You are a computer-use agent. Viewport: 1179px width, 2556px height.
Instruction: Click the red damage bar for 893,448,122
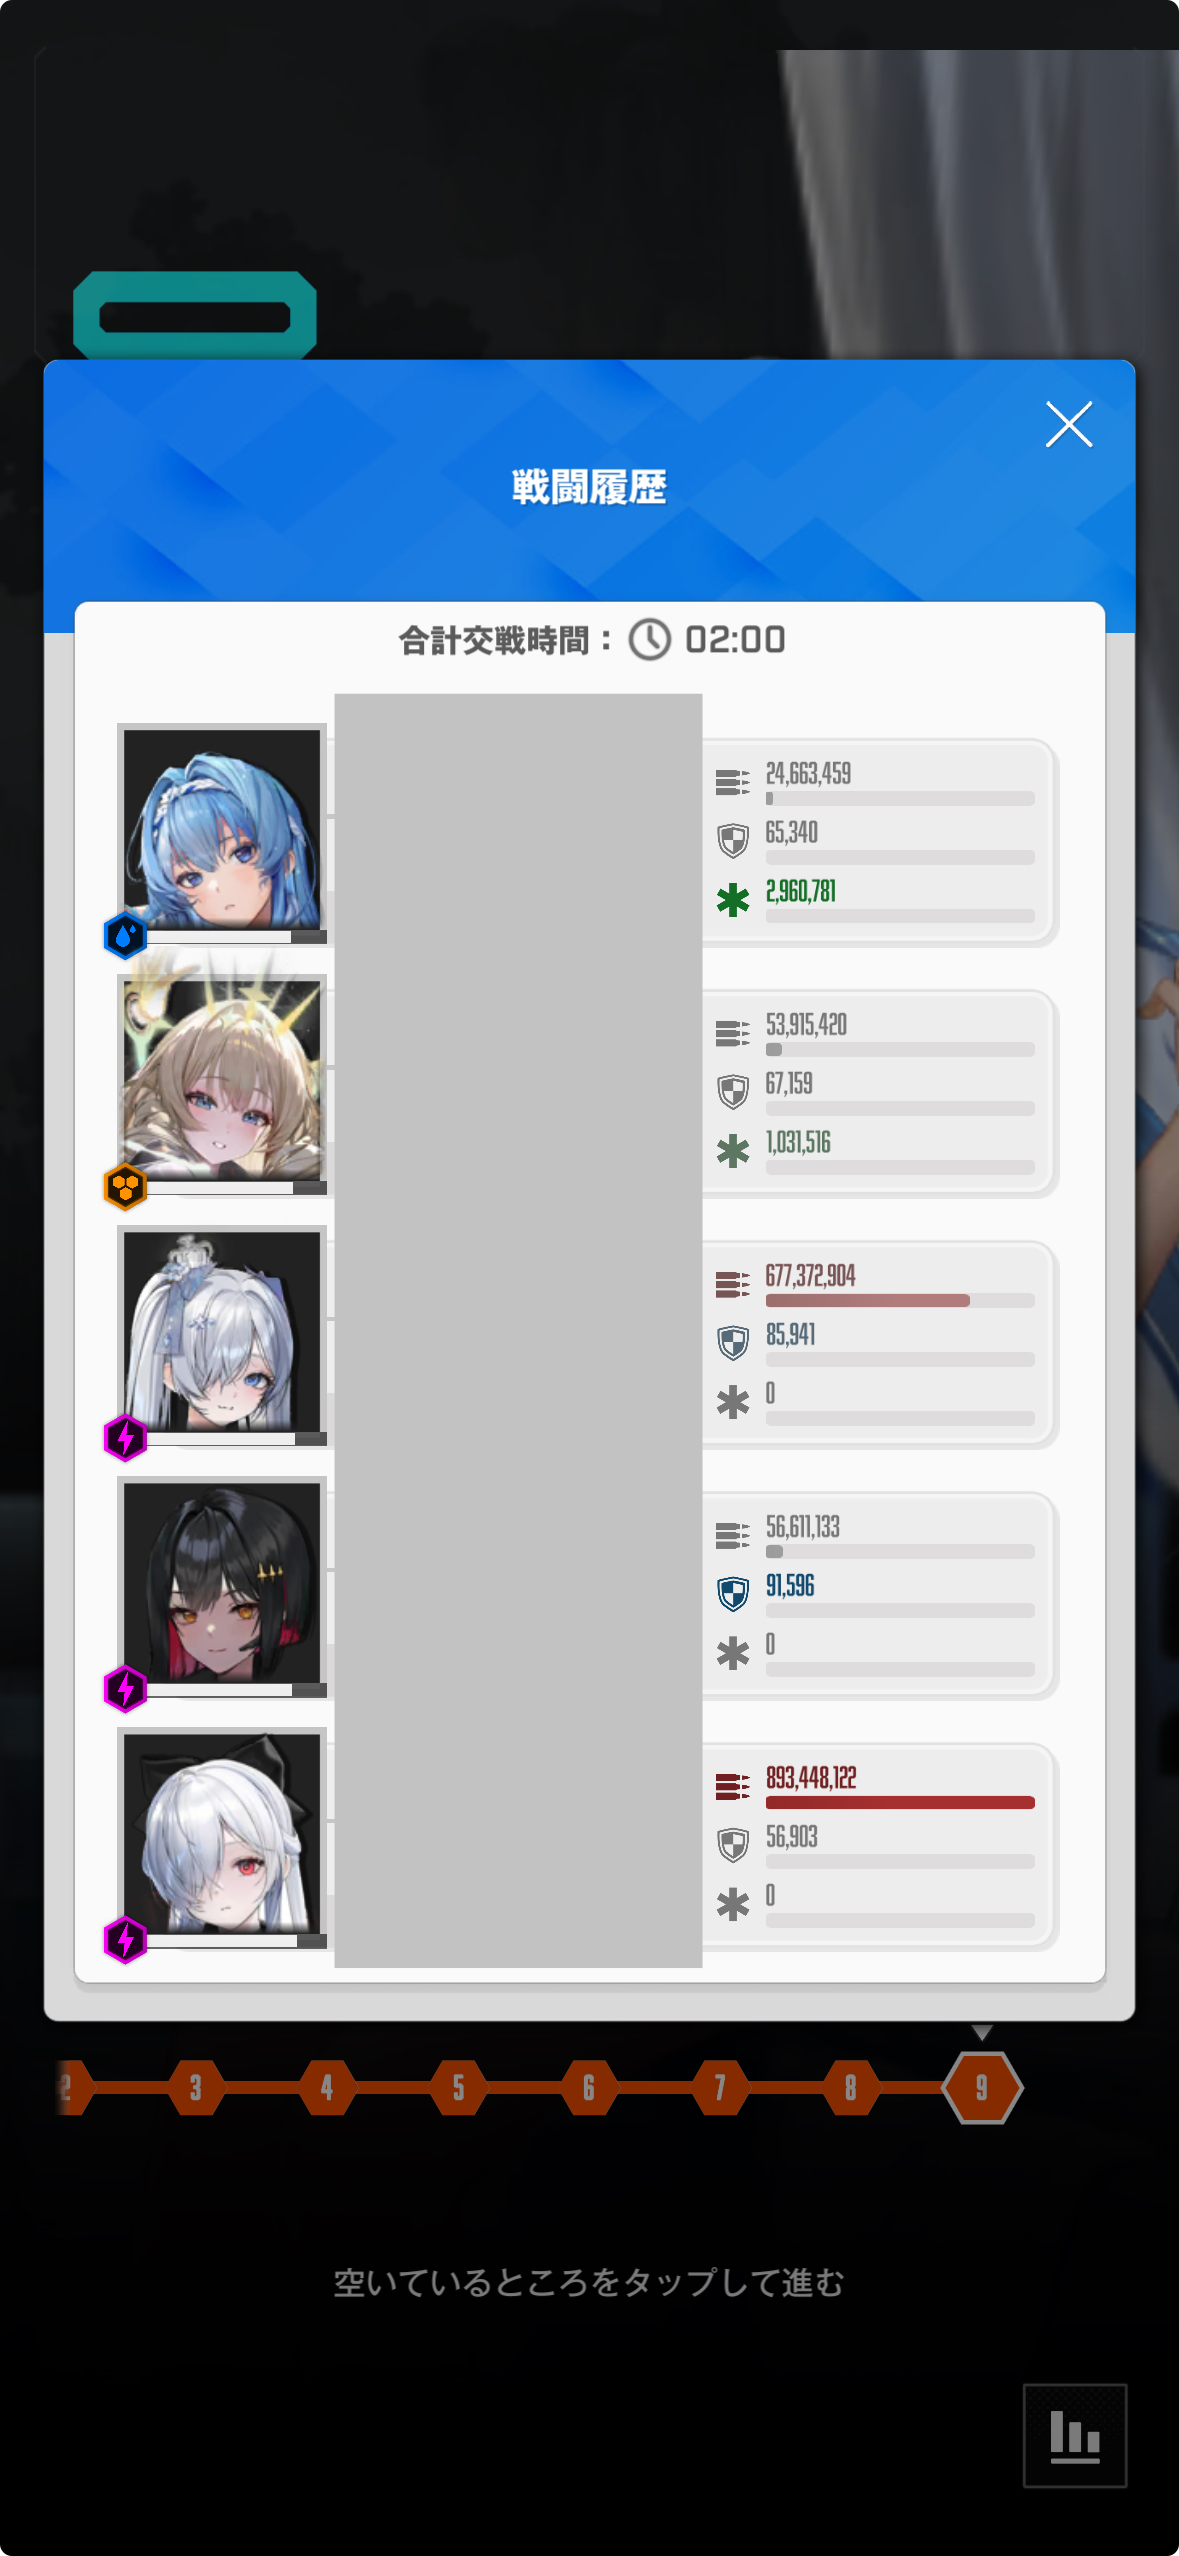(900, 1803)
